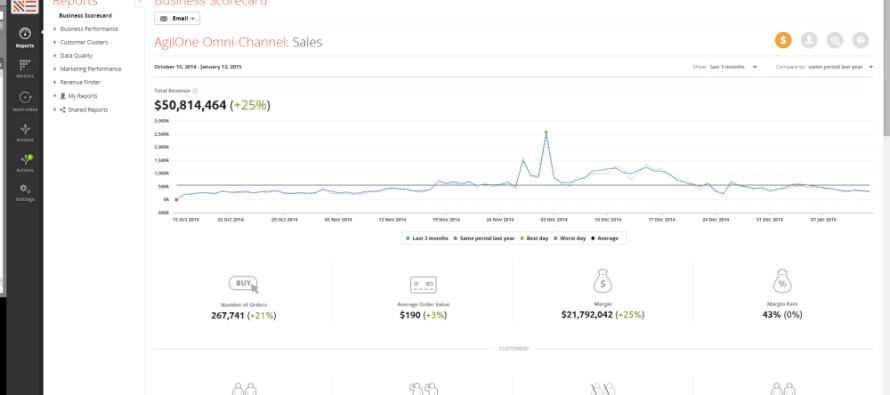This screenshot has width=890, height=395.
Task: Toggle the Best day legend entry
Action: [535, 238]
